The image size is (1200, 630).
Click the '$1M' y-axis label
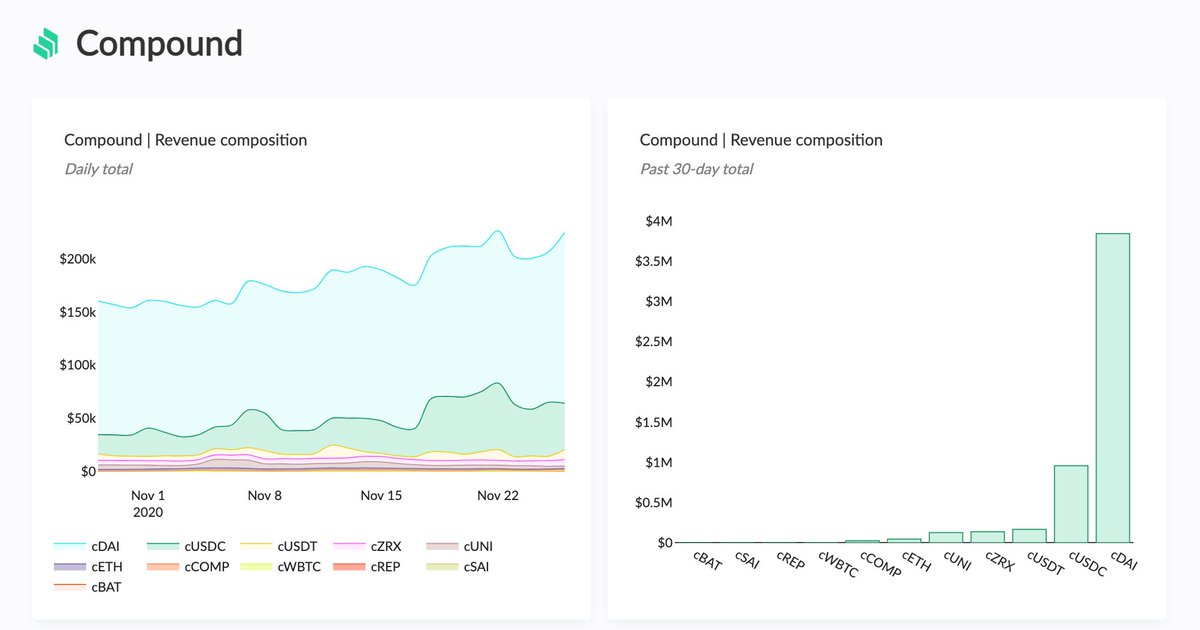tap(657, 462)
